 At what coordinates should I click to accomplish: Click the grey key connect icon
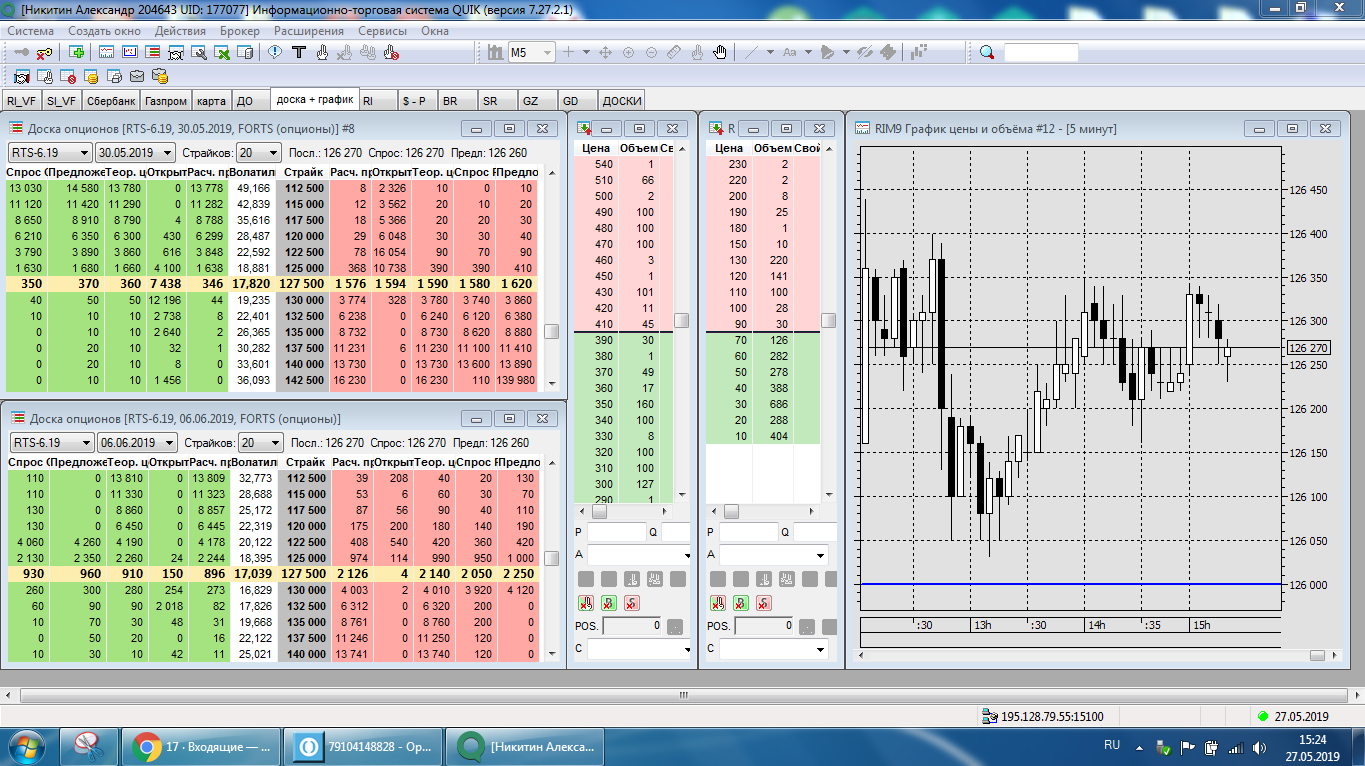(x=21, y=52)
